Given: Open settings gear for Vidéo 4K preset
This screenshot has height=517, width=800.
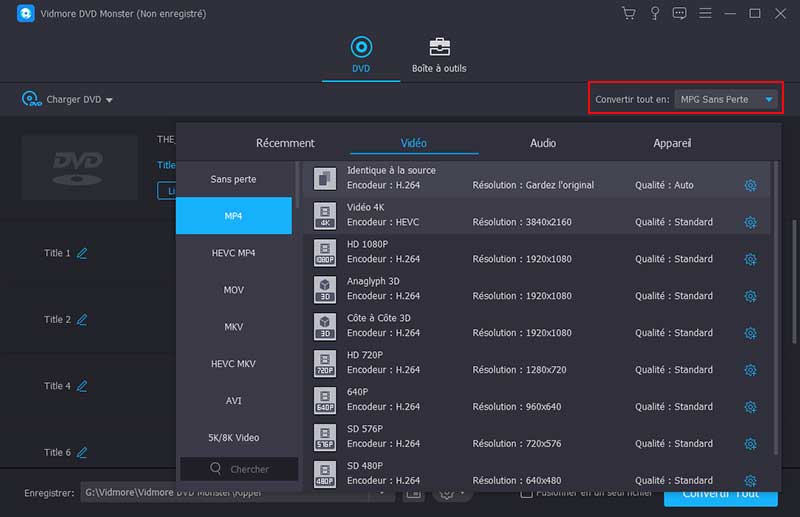Looking at the screenshot, I should (x=750, y=222).
